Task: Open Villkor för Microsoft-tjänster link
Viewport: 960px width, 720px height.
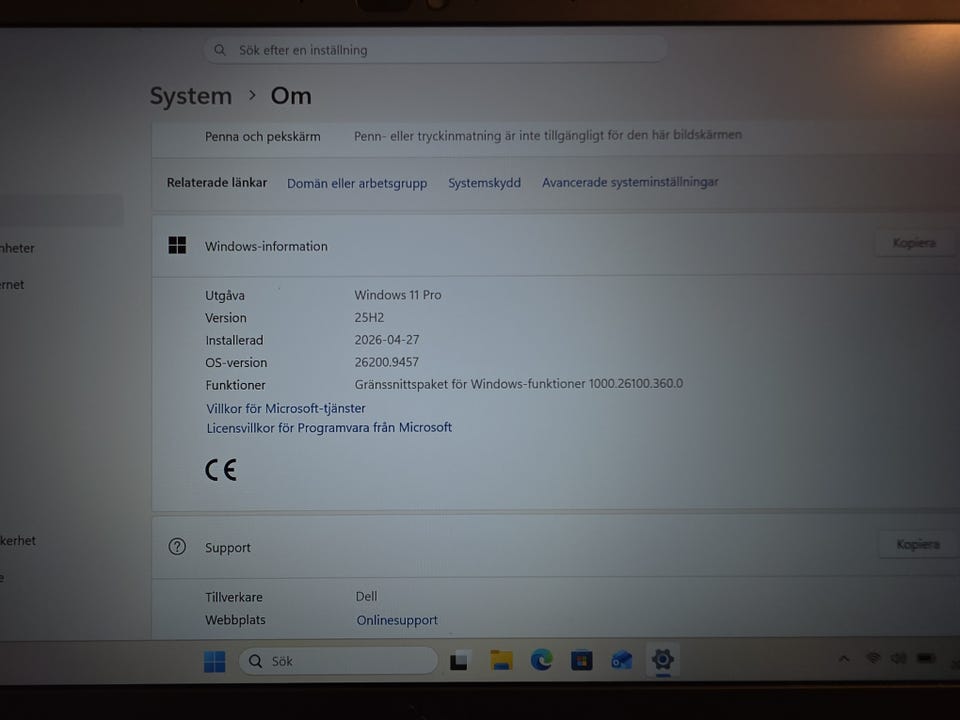Action: pos(285,408)
